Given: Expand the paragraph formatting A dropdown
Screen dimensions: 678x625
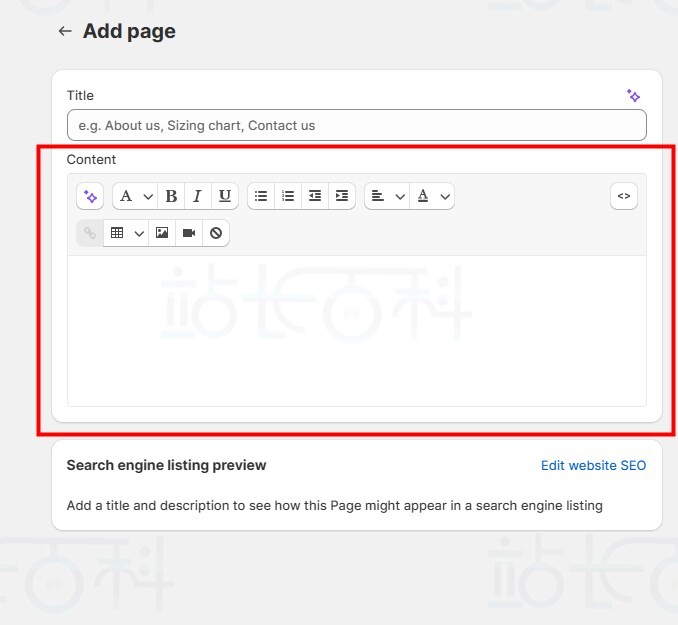Looking at the screenshot, I should coord(135,196).
